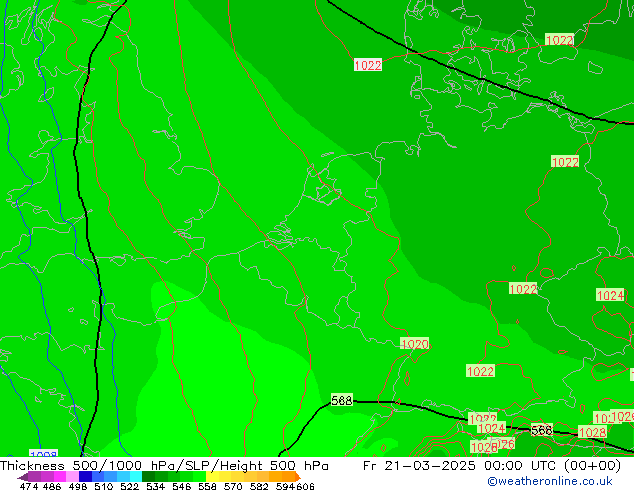The height and width of the screenshot is (490, 634).
Task: Click the legend value '498'
Action: (78, 486)
